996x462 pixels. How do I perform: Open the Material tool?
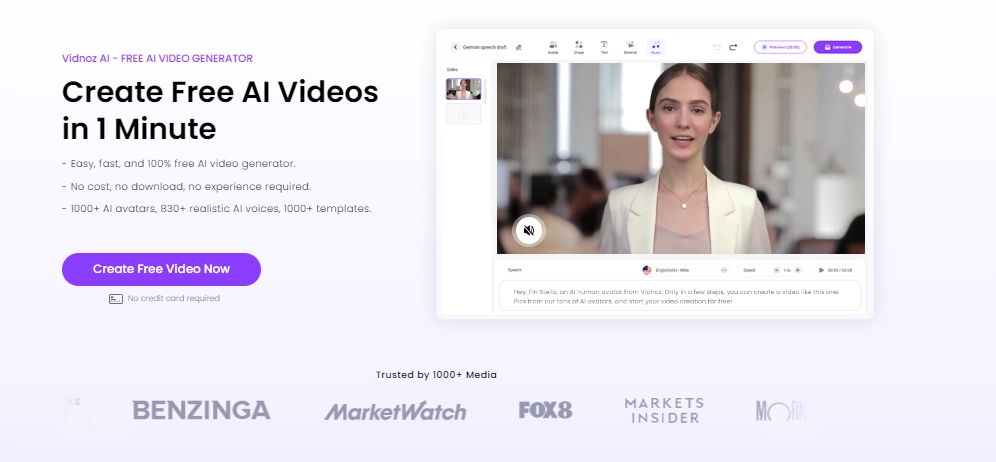(630, 46)
